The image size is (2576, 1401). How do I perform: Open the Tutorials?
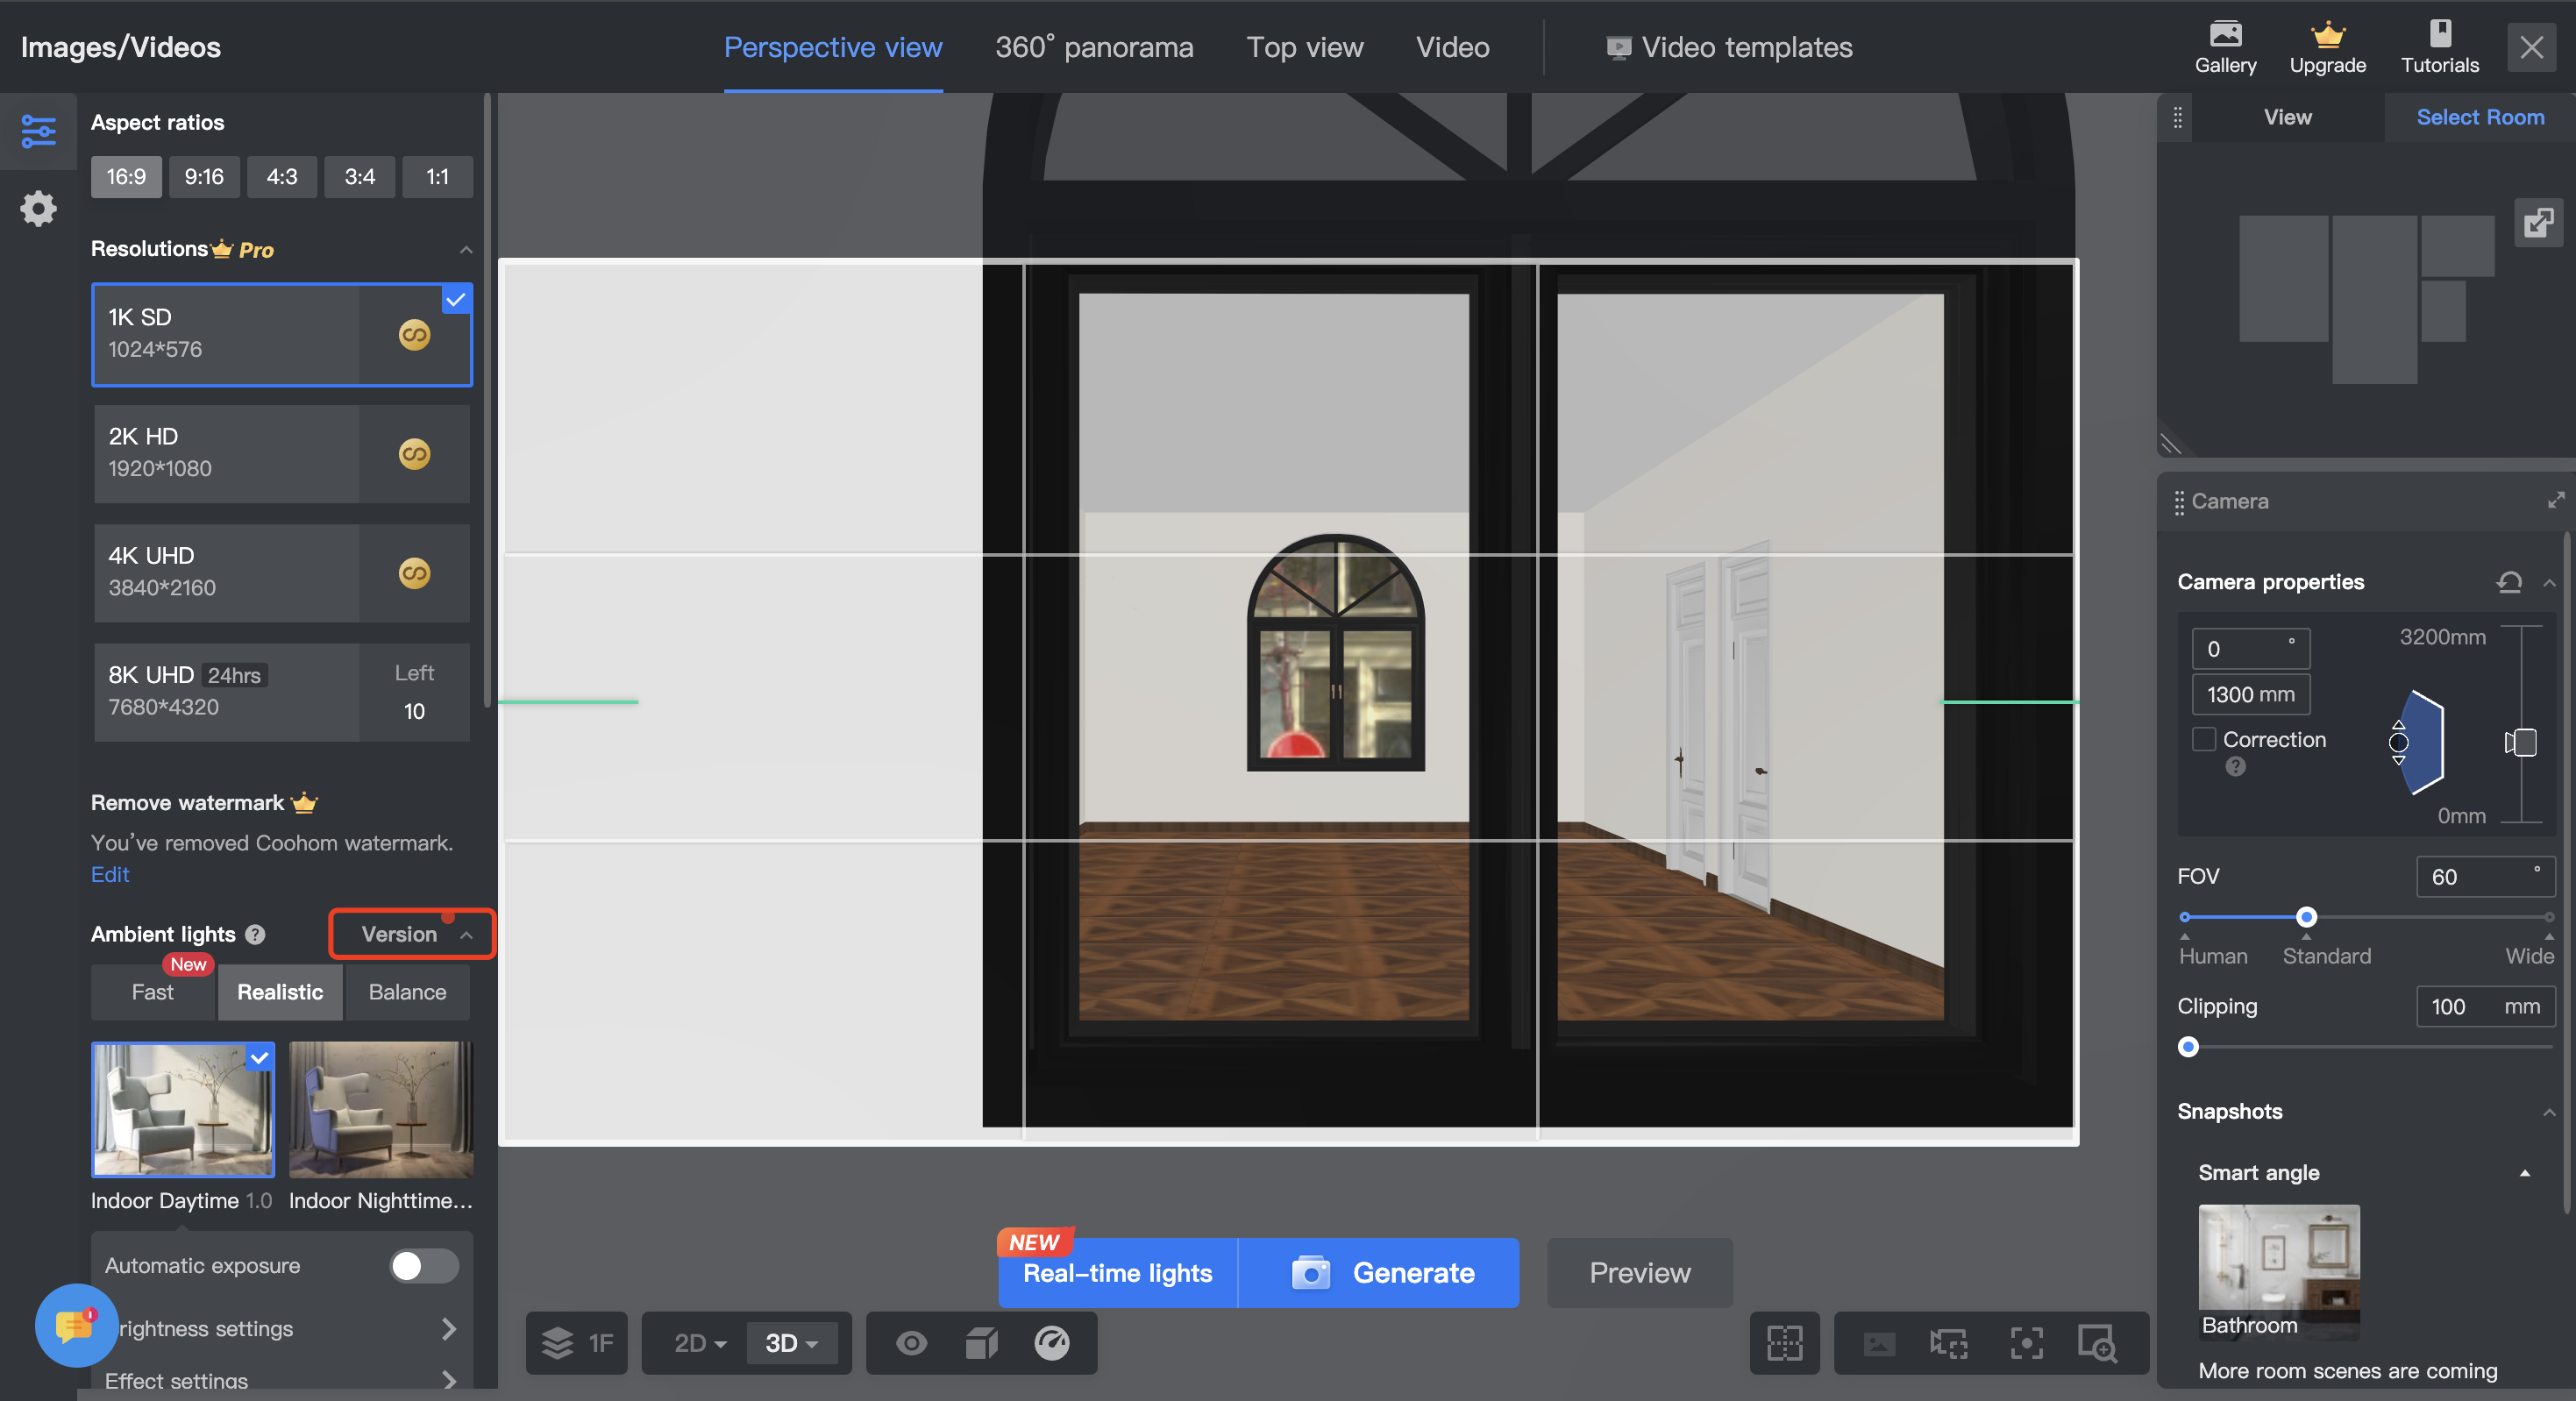point(2439,46)
